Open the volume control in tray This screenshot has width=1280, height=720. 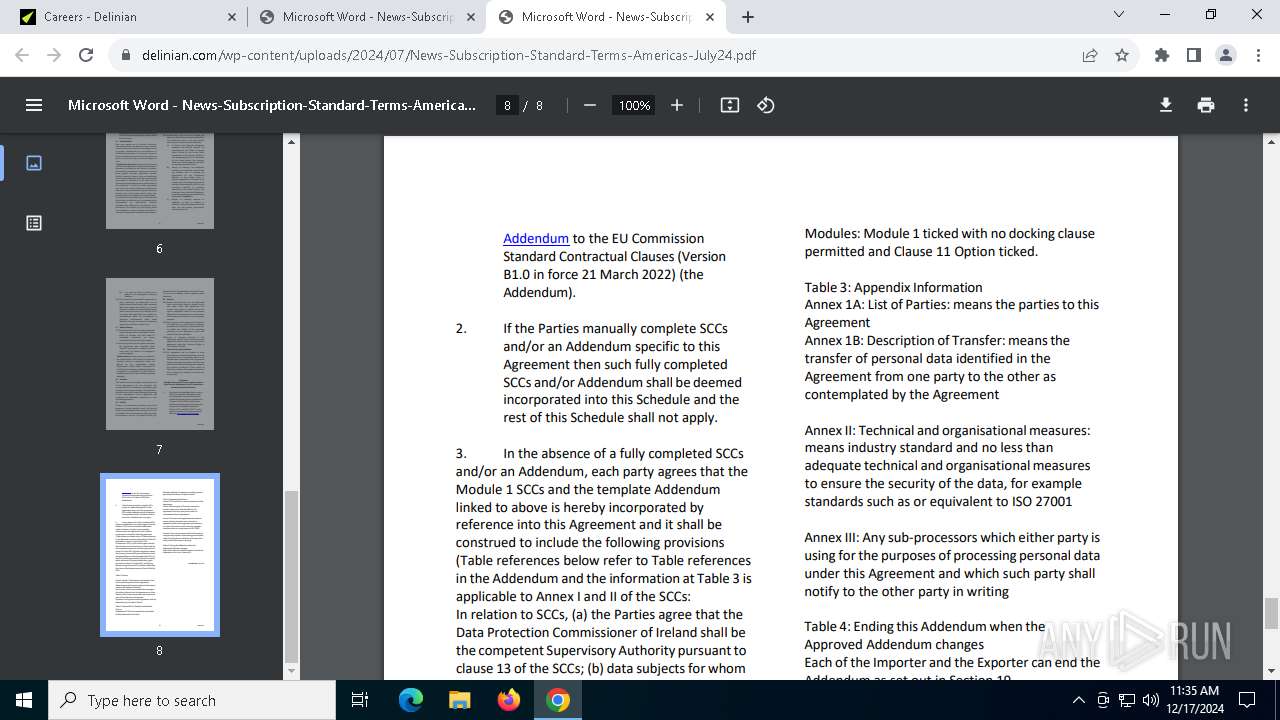[x=1150, y=700]
